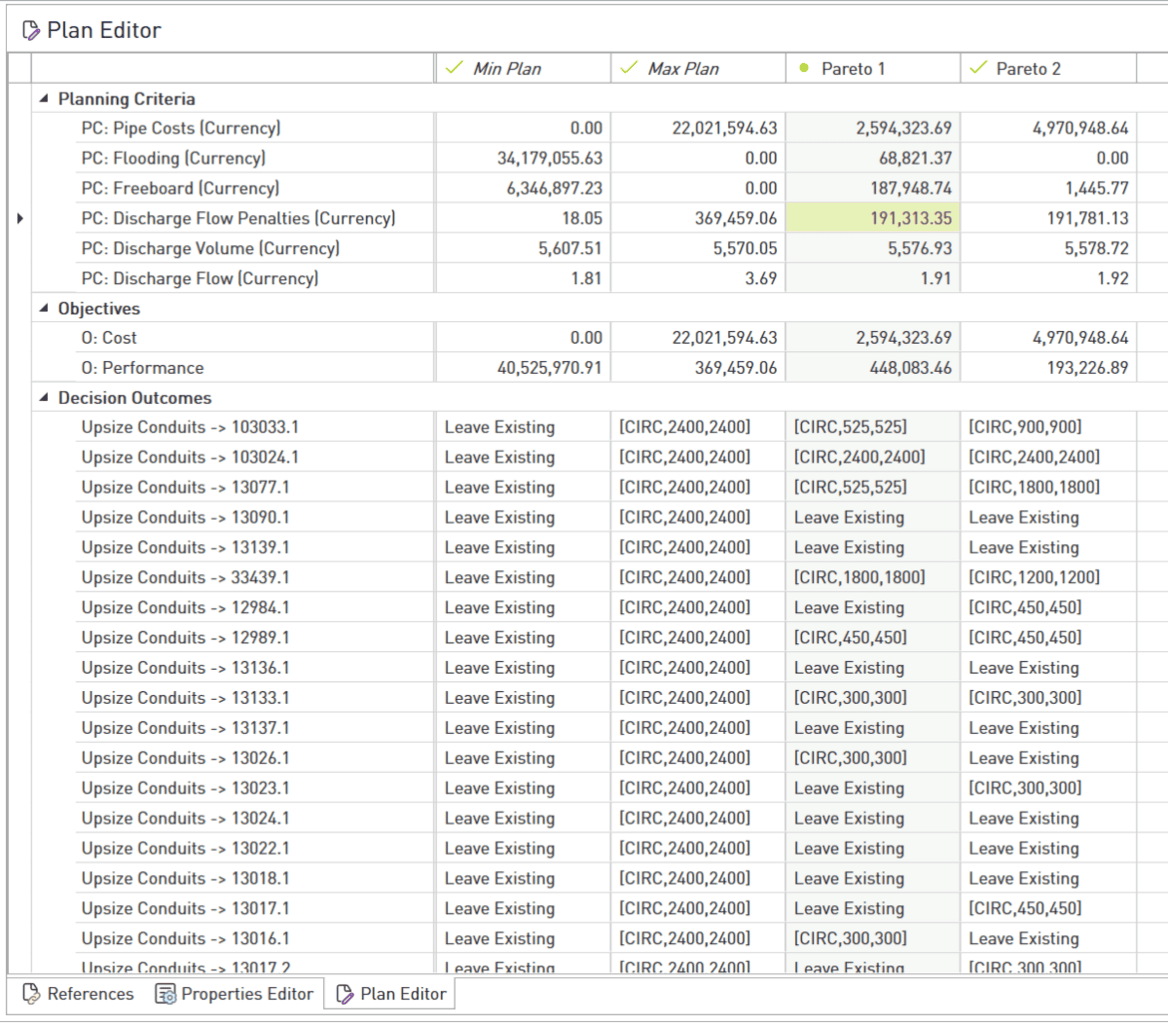Open the Properties Editor tab
Image resolution: width=1168 pixels, height=1024 pixels.
[247, 994]
